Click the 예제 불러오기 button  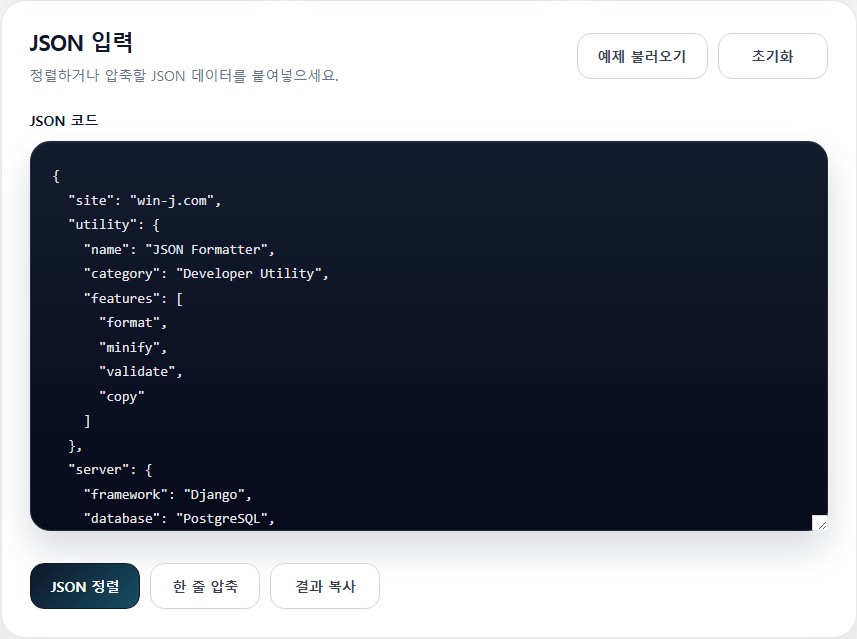click(642, 56)
